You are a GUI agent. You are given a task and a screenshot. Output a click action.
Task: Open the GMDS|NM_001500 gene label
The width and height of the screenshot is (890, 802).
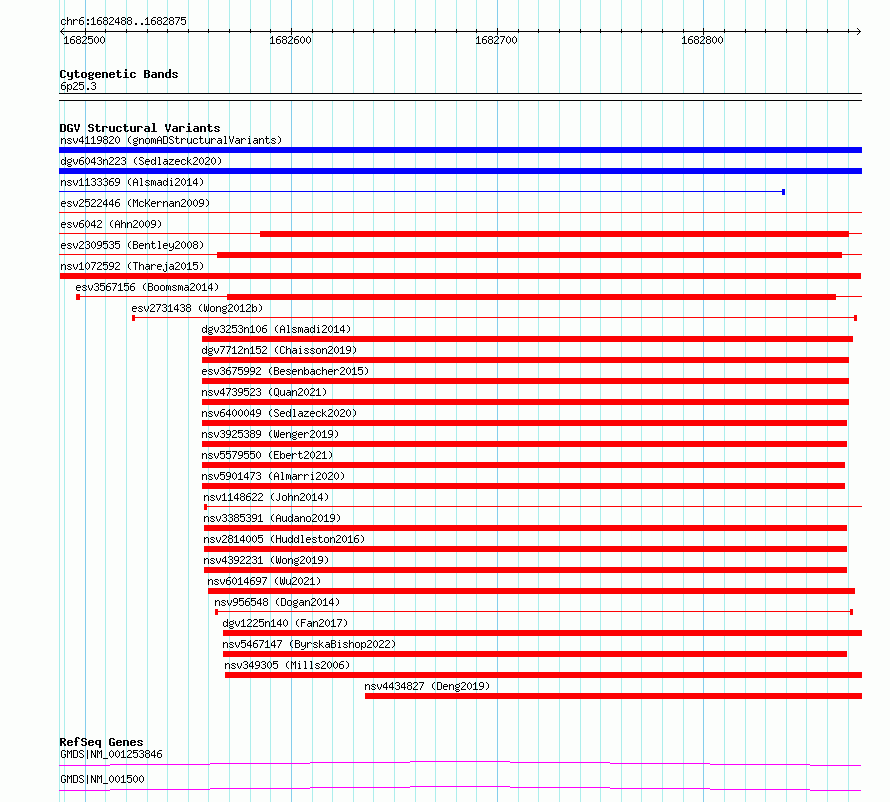point(102,779)
